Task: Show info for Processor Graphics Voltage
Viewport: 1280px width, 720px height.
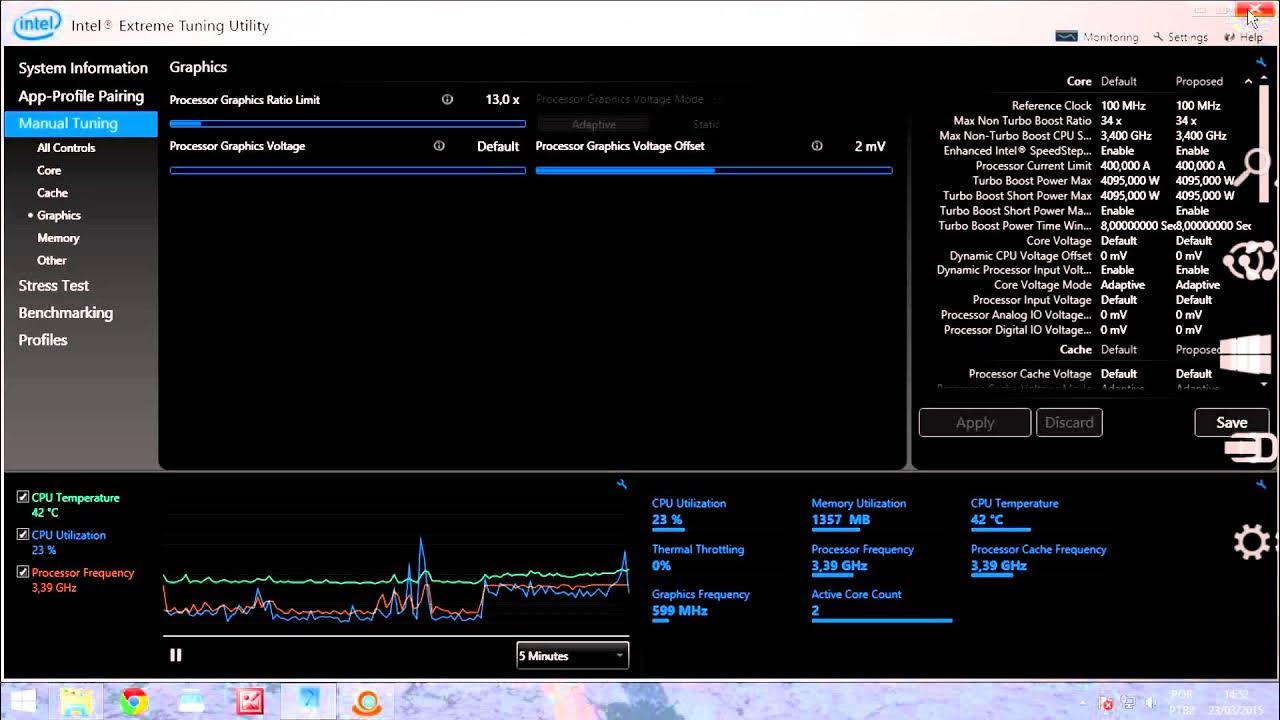Action: 439,146
